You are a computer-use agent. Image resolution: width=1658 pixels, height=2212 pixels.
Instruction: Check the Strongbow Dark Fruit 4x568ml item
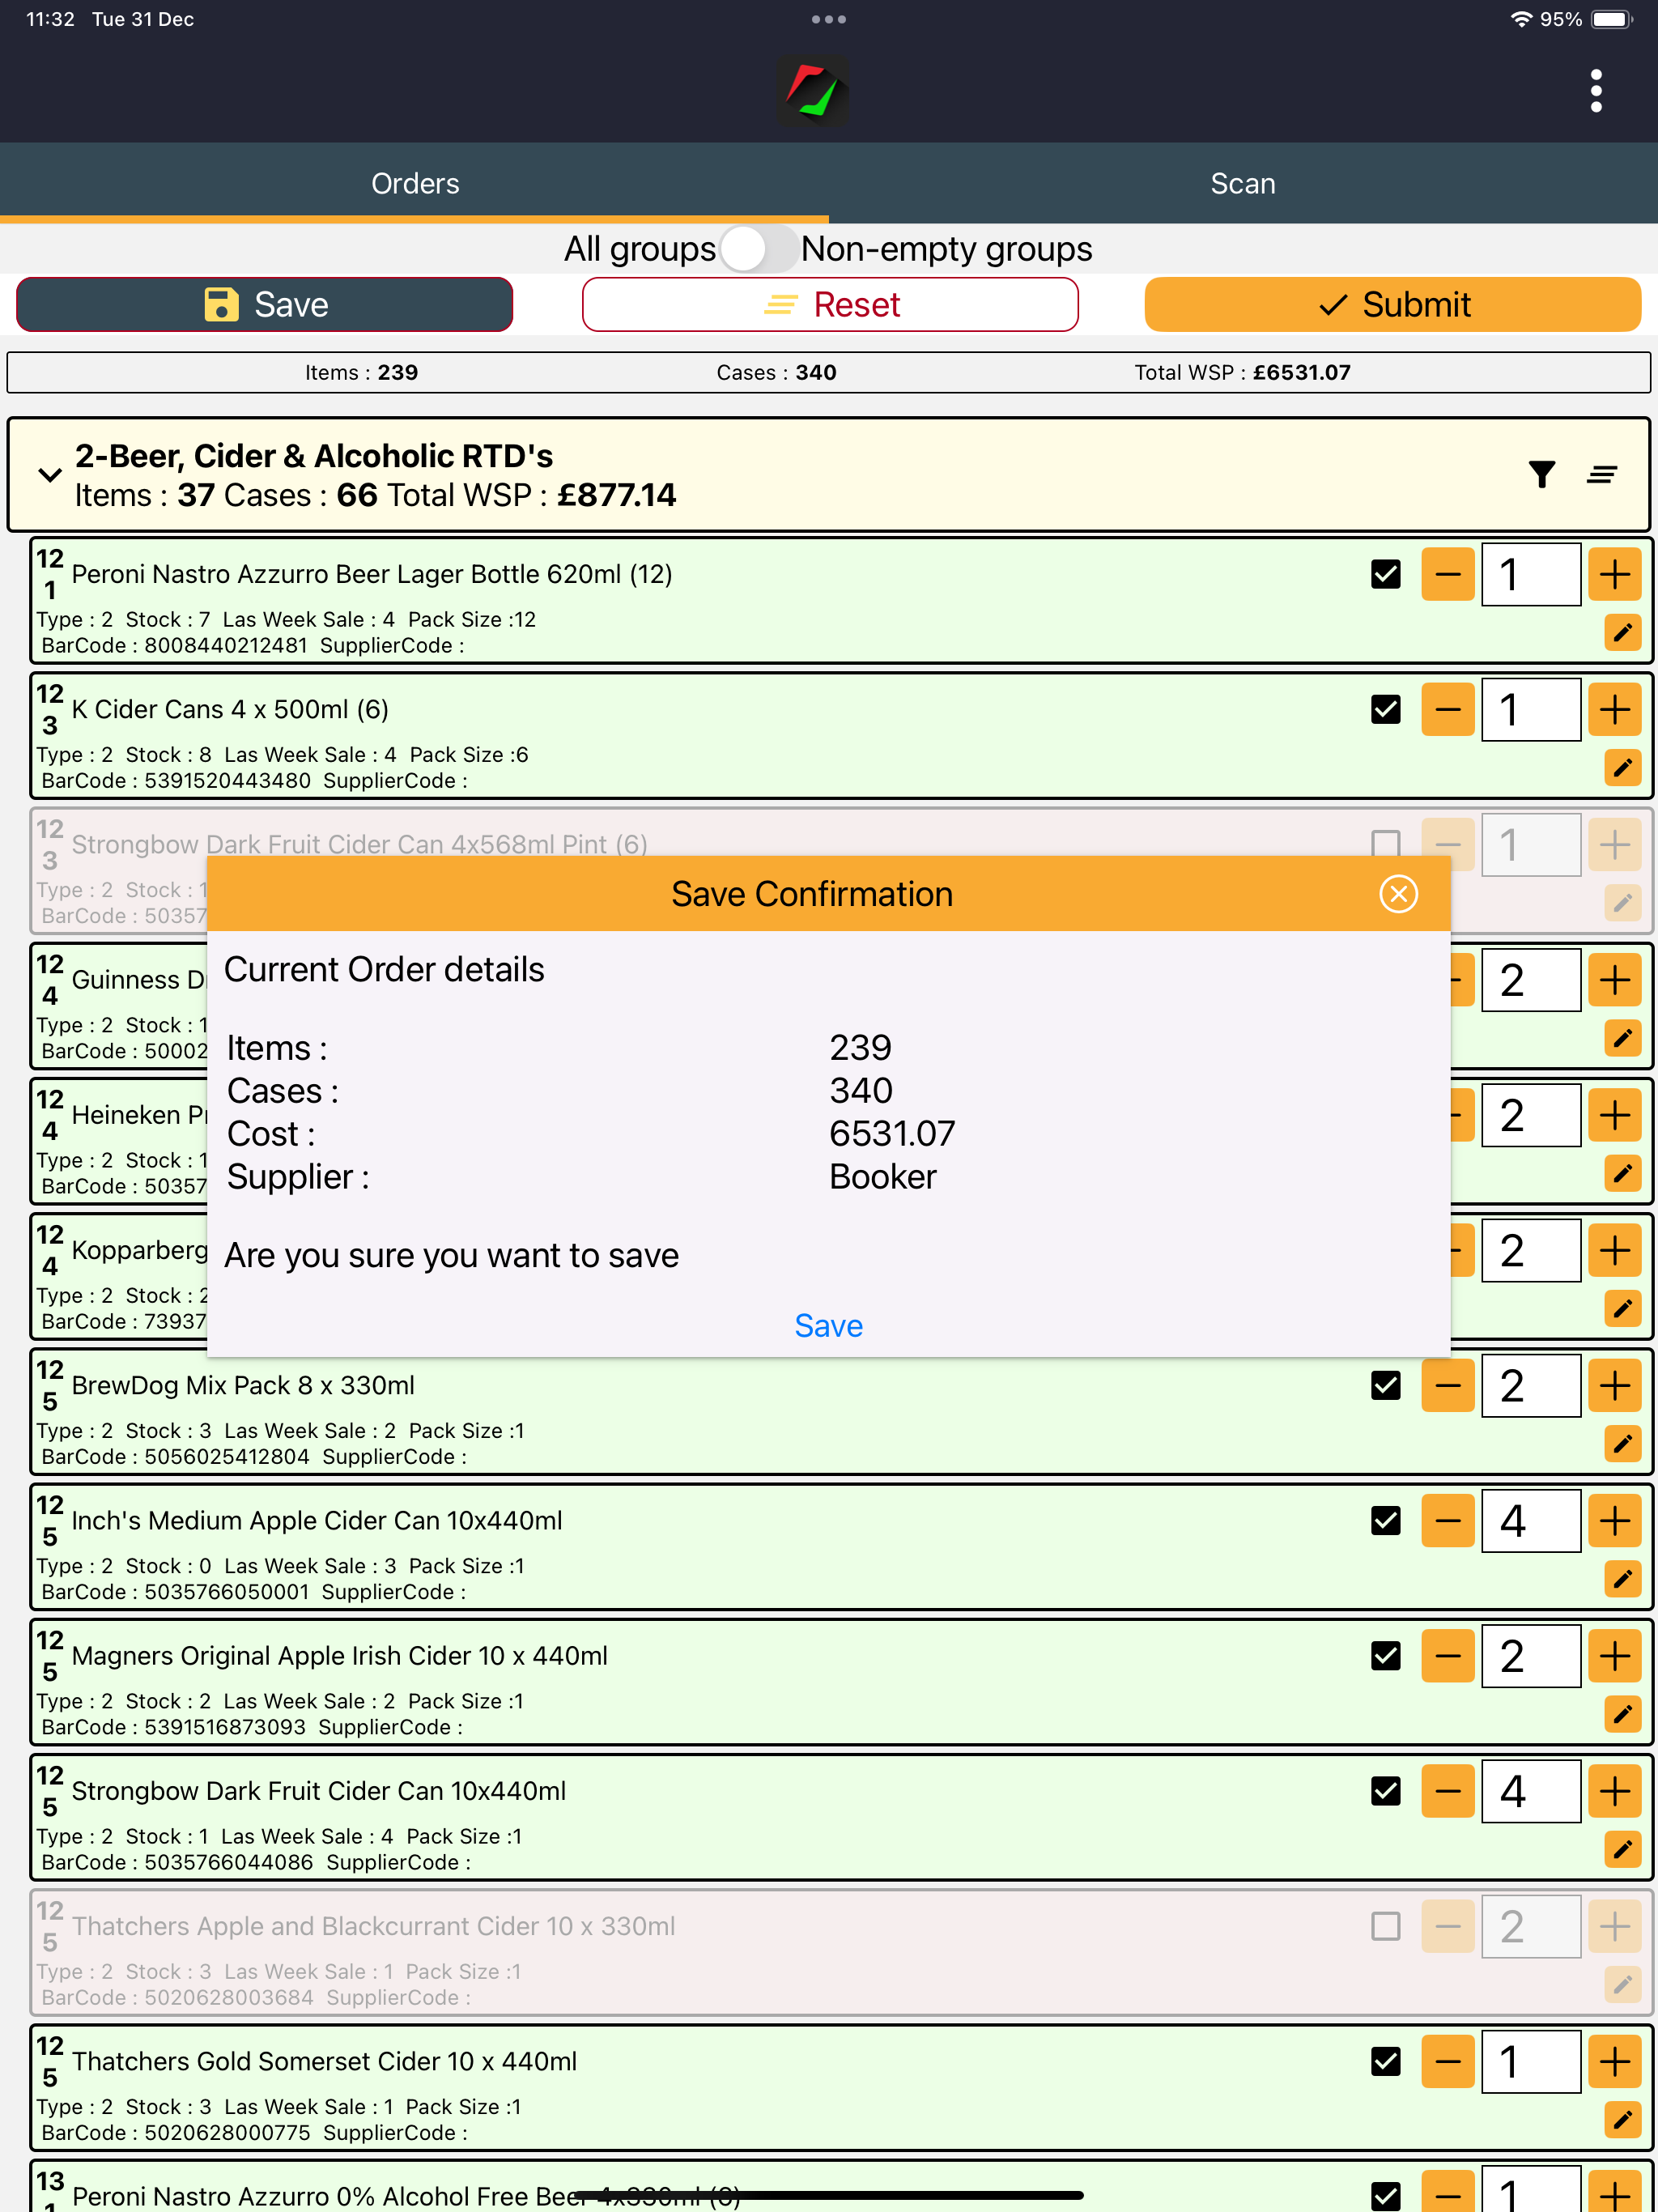click(1385, 844)
